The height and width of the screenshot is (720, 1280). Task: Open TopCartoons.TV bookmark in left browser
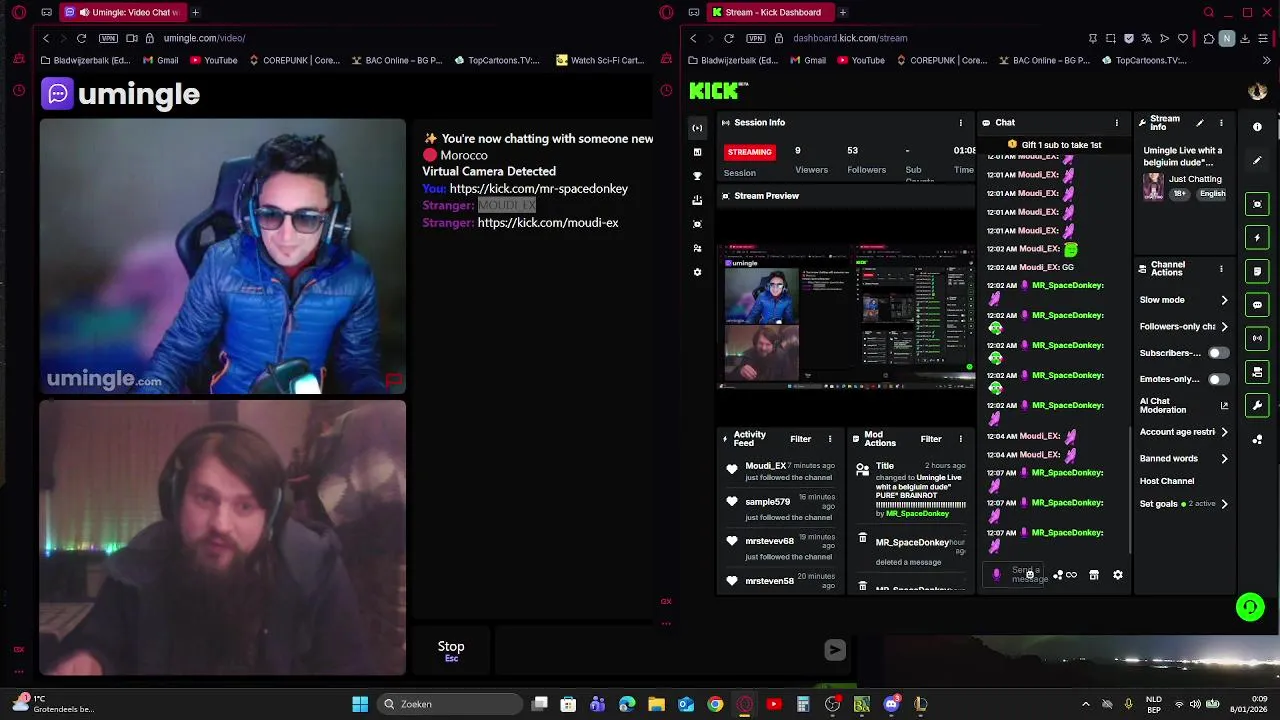pos(496,60)
